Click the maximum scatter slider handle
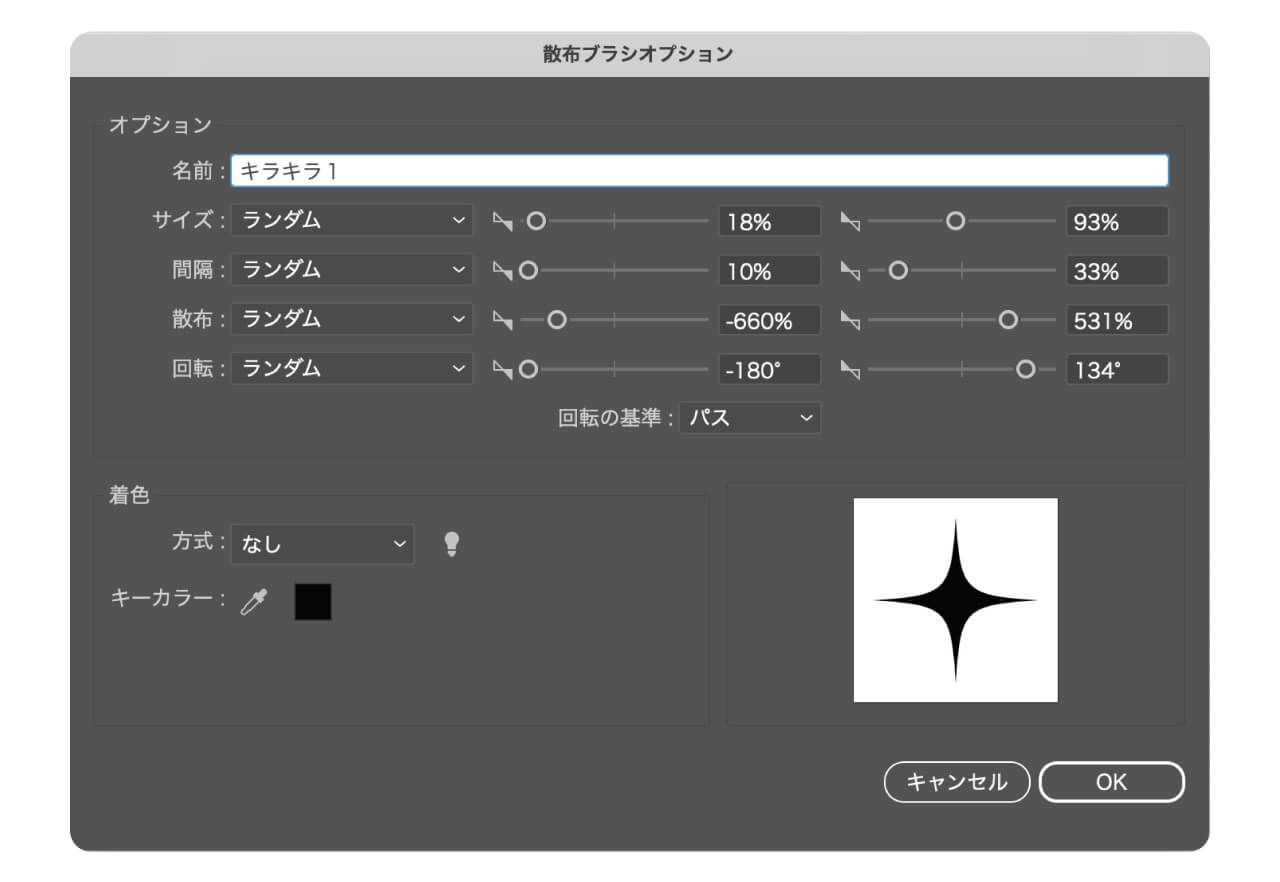 coord(1008,320)
